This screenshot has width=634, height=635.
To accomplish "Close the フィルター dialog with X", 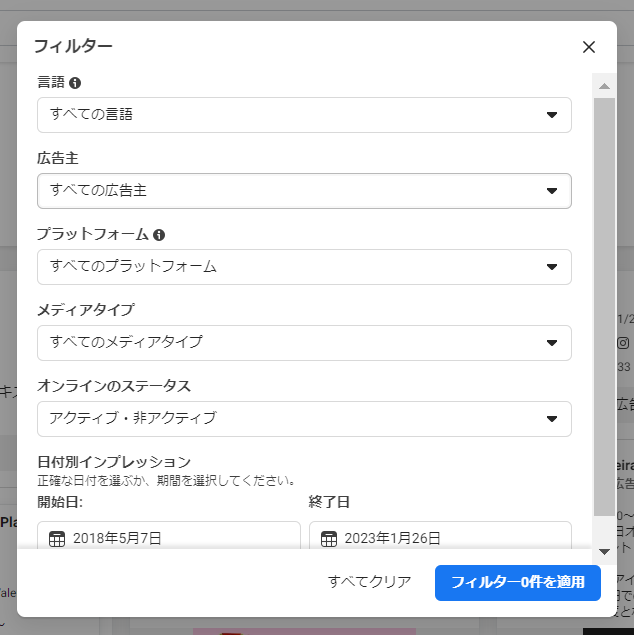I will coord(589,47).
